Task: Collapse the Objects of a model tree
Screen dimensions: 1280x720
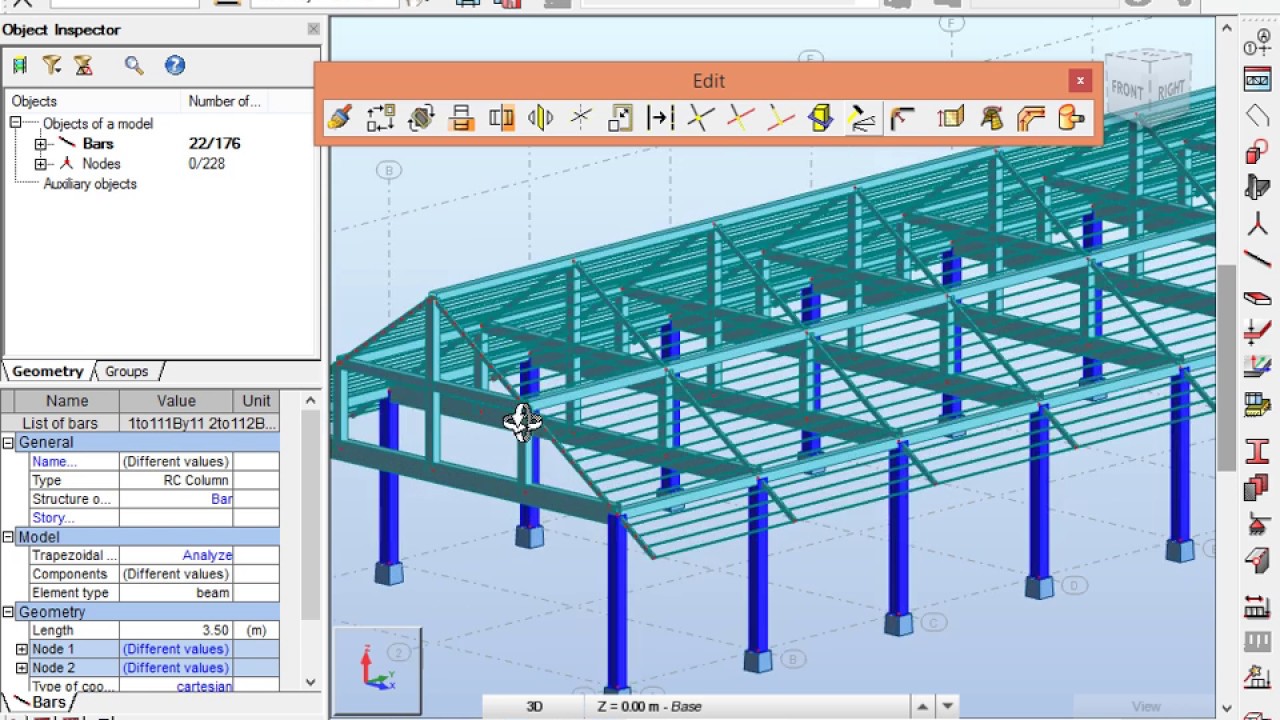Action: click(16, 123)
